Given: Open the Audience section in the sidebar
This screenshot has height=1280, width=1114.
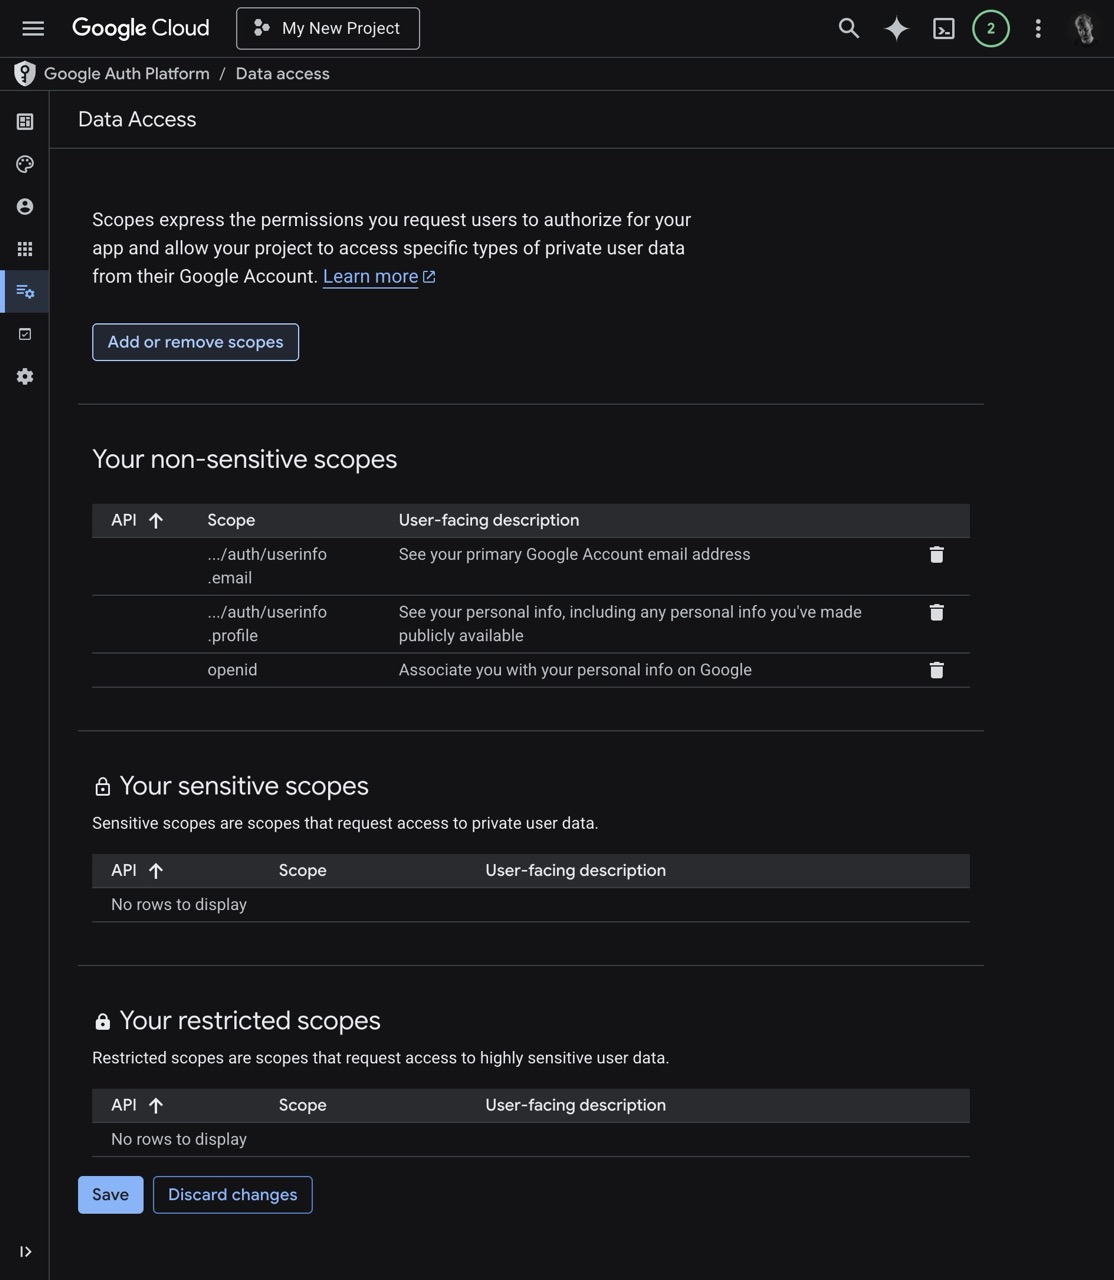Looking at the screenshot, I should (x=24, y=206).
